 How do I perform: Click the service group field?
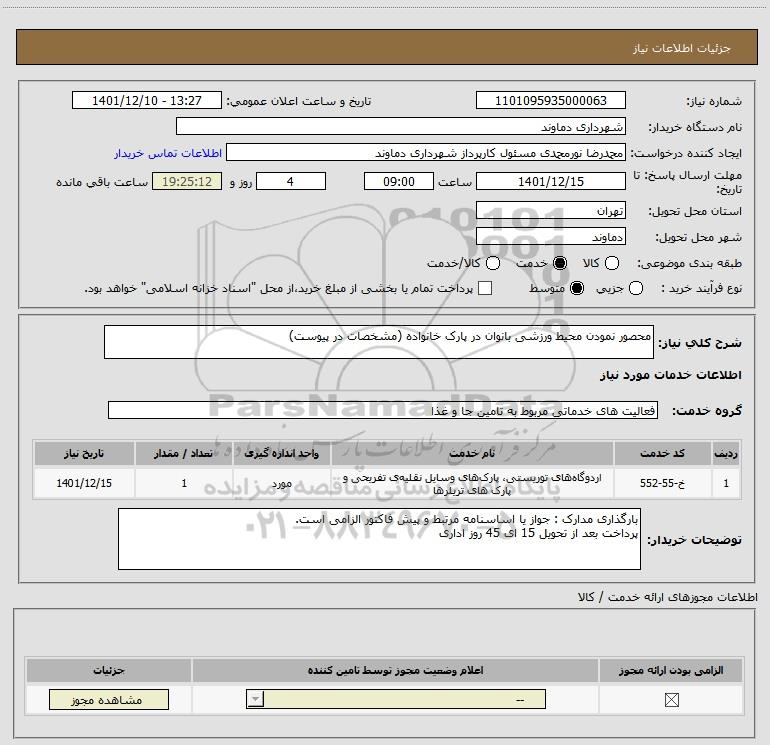(383, 411)
